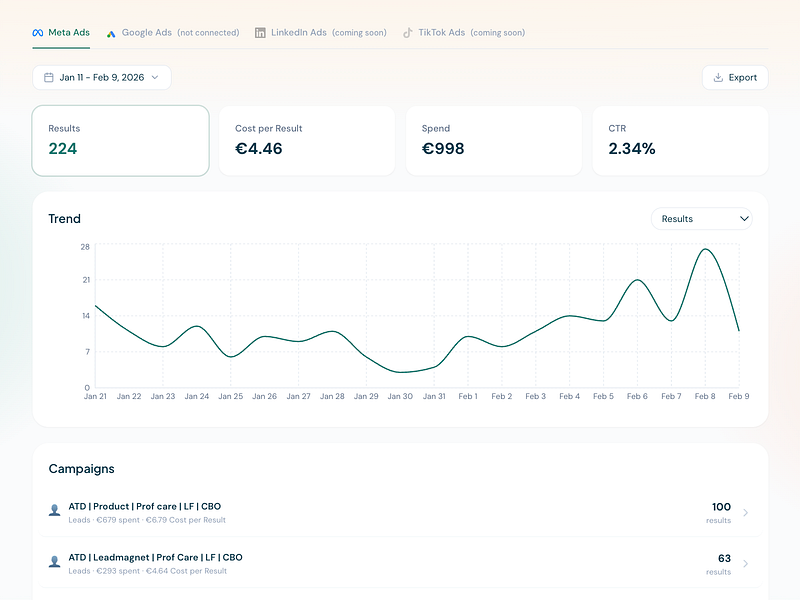Screen dimensions: 800x600
Task: Click the calendar icon in date picker
Action: click(x=48, y=78)
